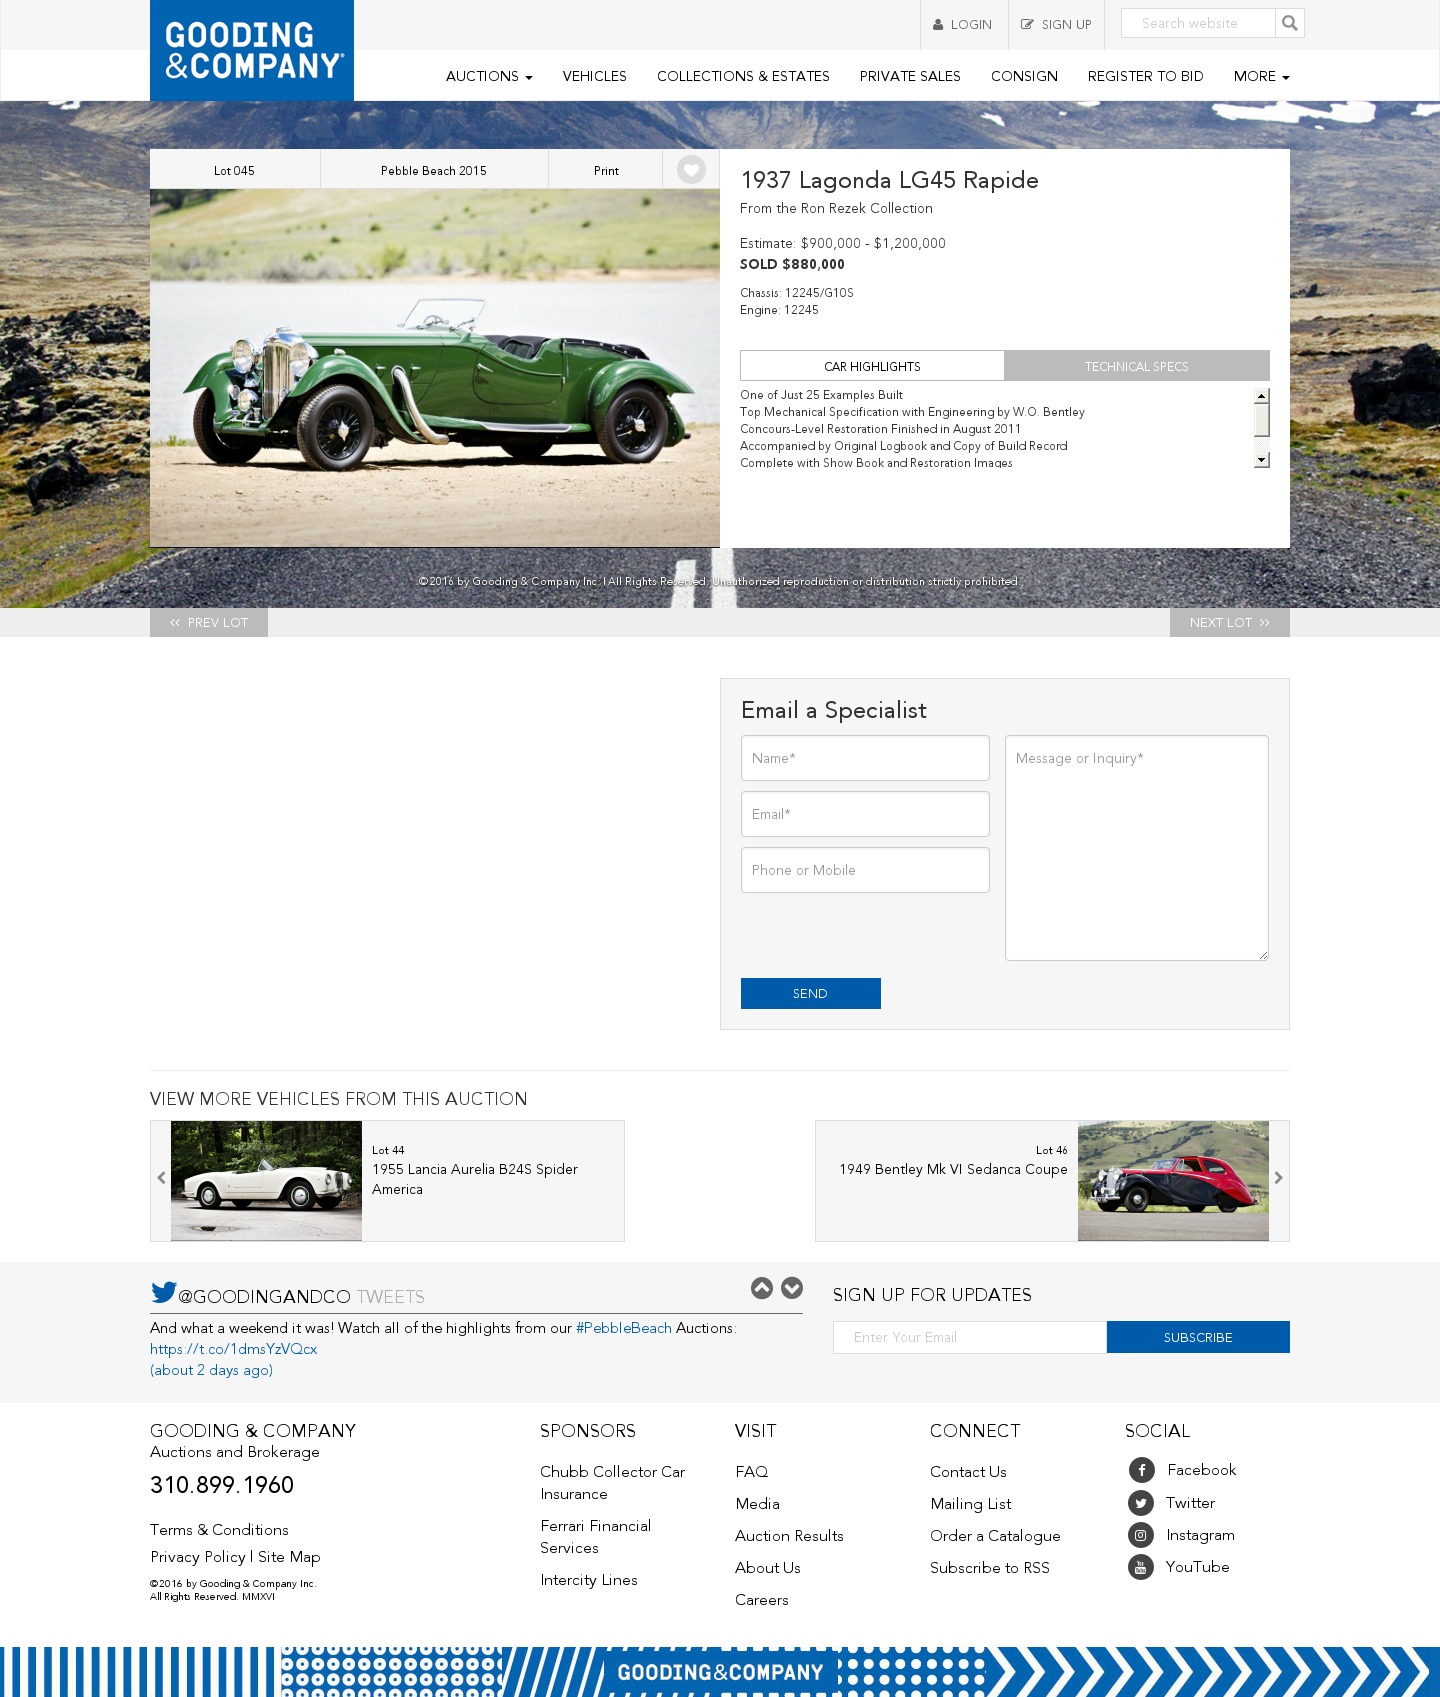Open Register to Bid
The width and height of the screenshot is (1440, 1697).
(1145, 76)
